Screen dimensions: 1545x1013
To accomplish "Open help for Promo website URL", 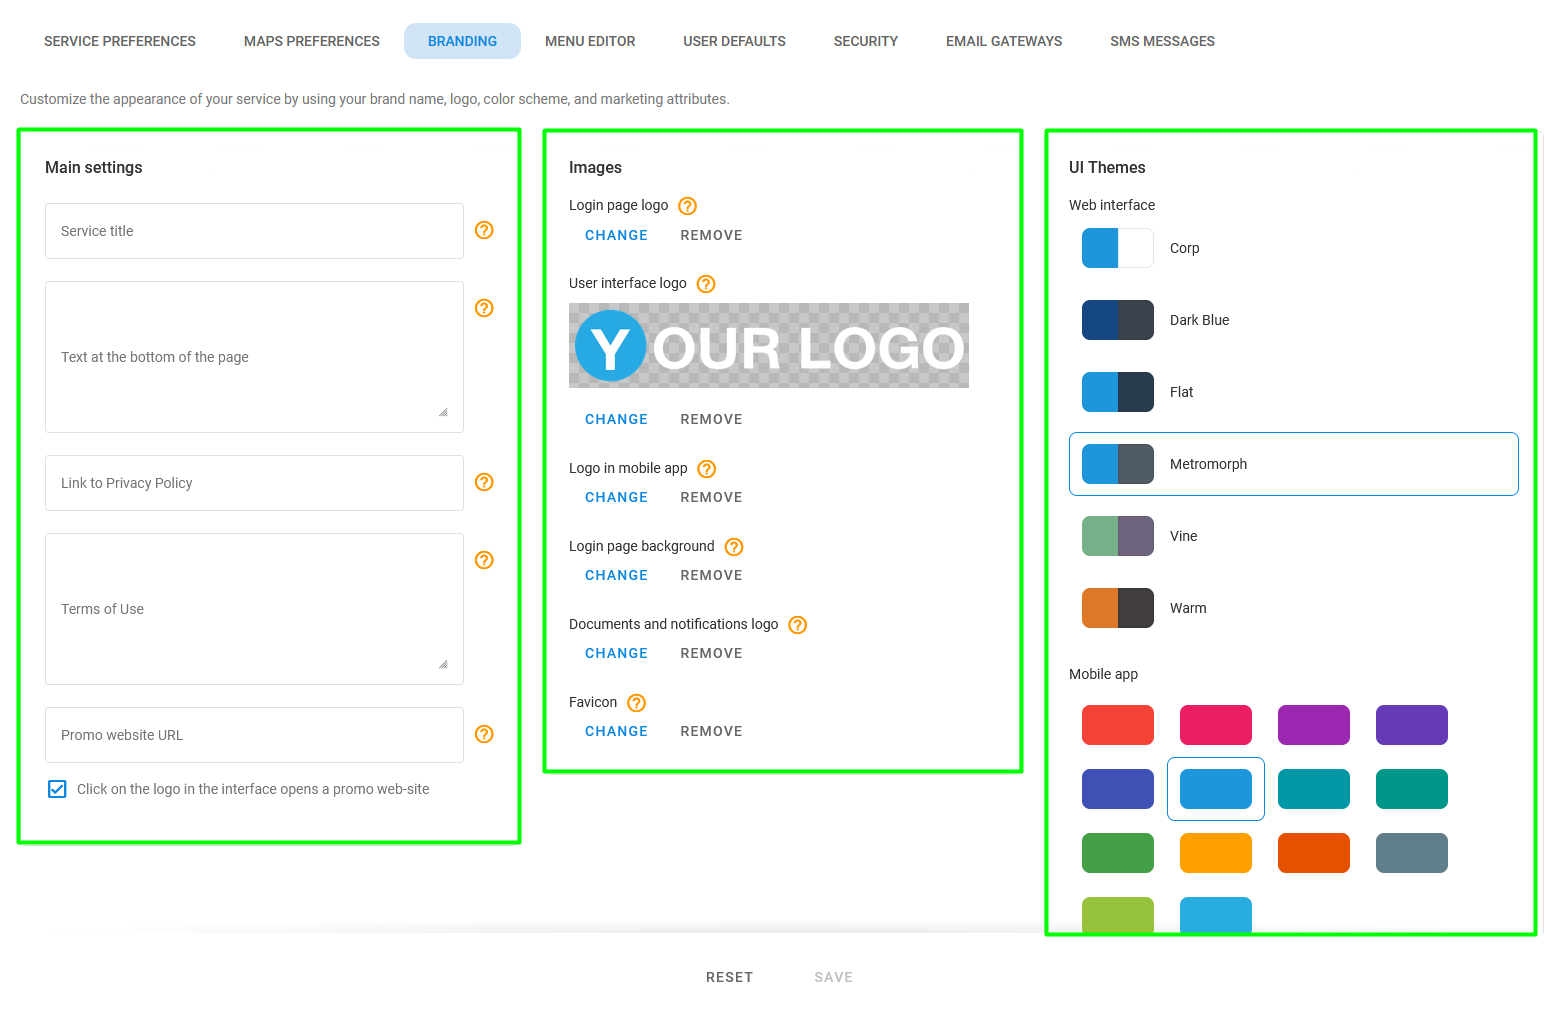I will pyautogui.click(x=484, y=734).
